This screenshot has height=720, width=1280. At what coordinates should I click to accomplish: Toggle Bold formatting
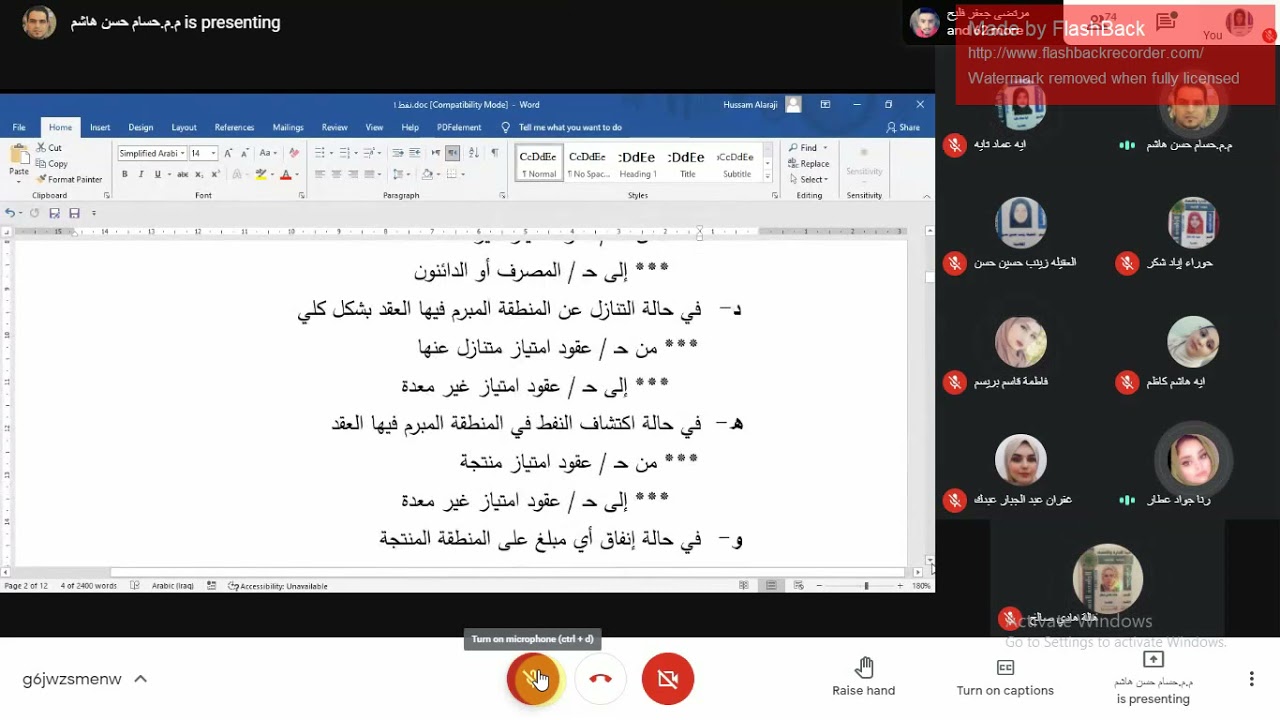point(125,174)
